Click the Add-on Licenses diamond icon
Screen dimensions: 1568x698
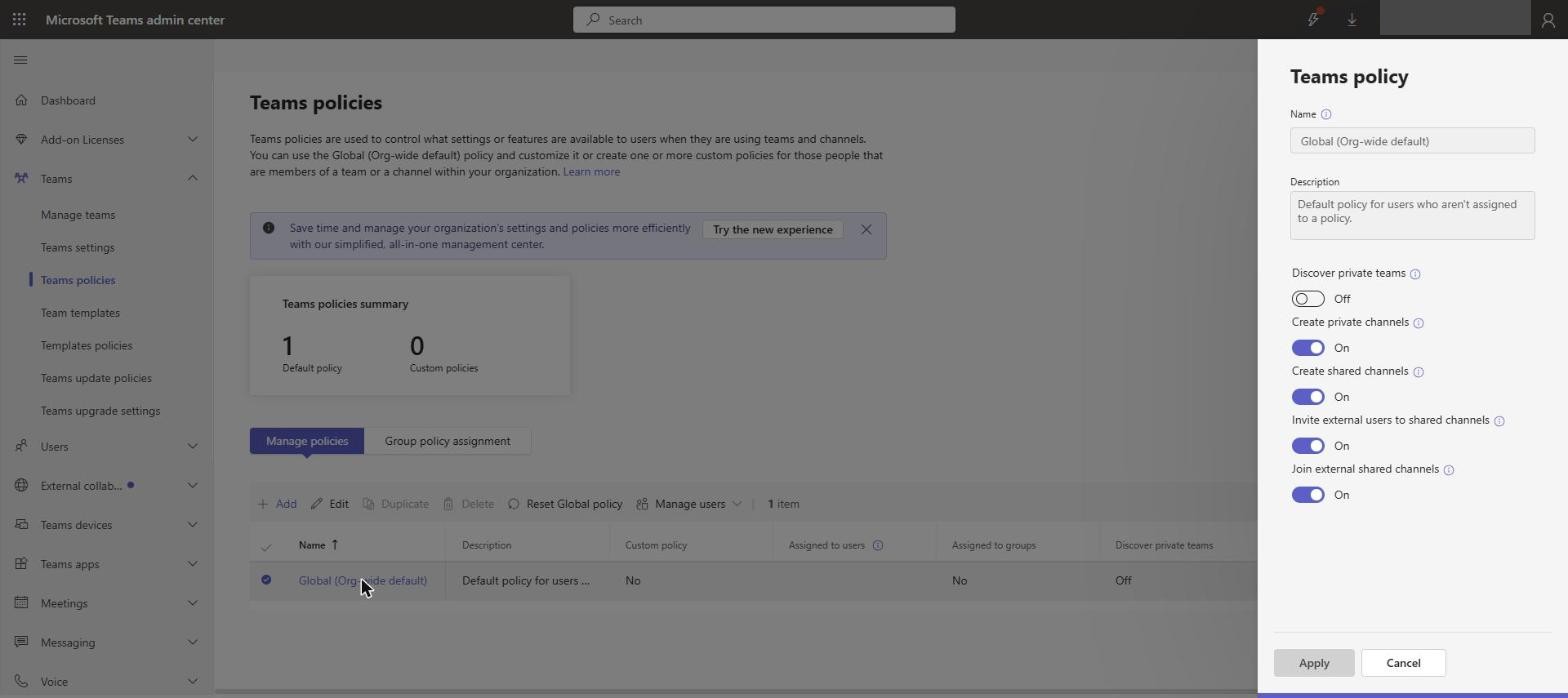pos(21,140)
